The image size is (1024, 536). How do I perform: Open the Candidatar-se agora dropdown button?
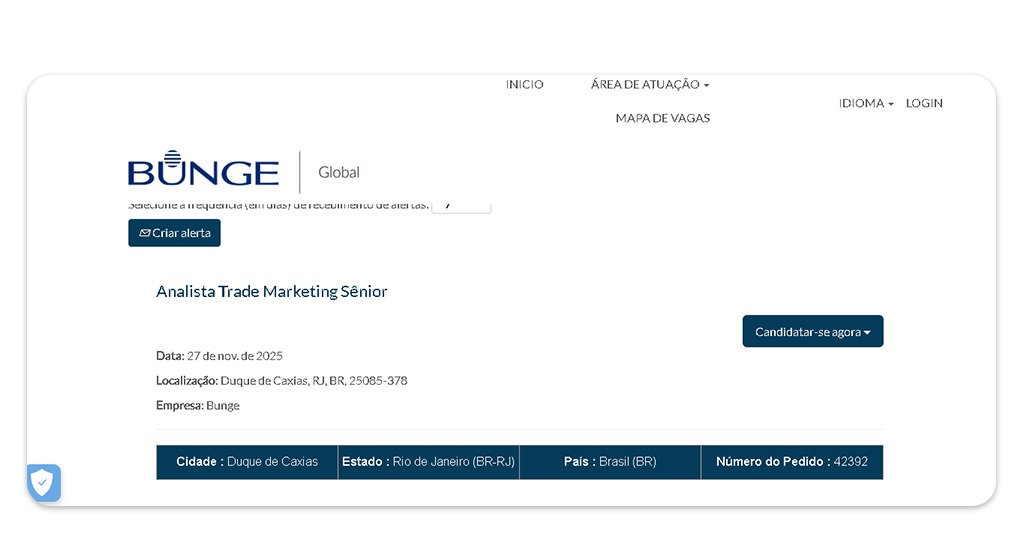point(812,332)
